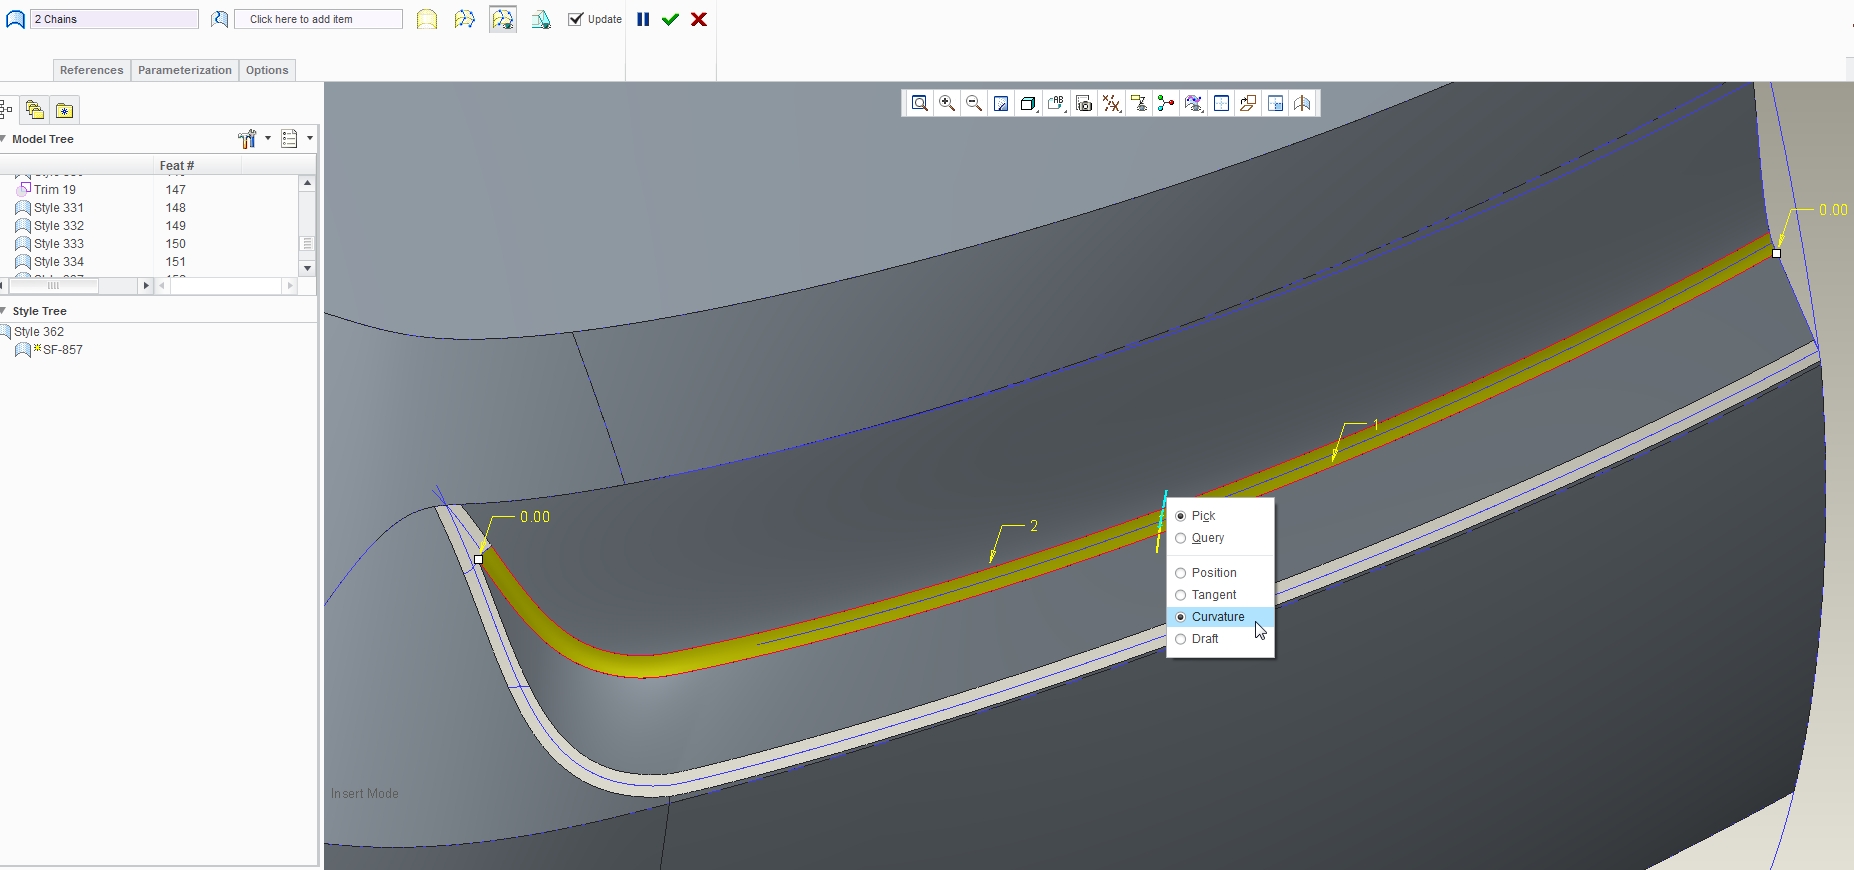Image resolution: width=1854 pixels, height=870 pixels.
Task: Collapse the Style Tree section
Action: (x=4, y=311)
